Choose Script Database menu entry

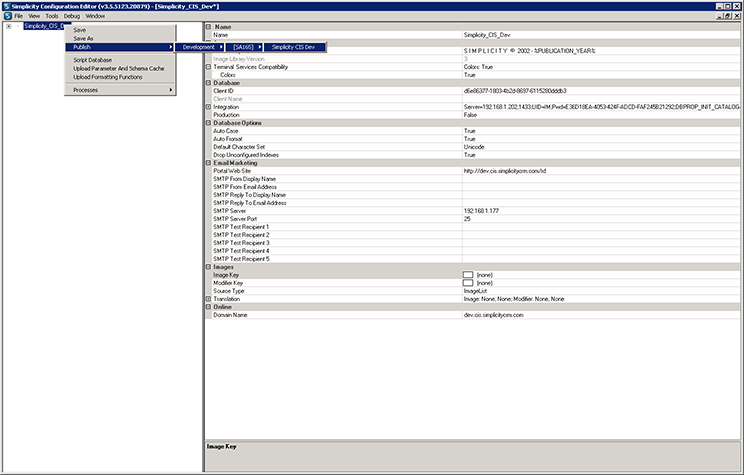pyautogui.click(x=120, y=60)
